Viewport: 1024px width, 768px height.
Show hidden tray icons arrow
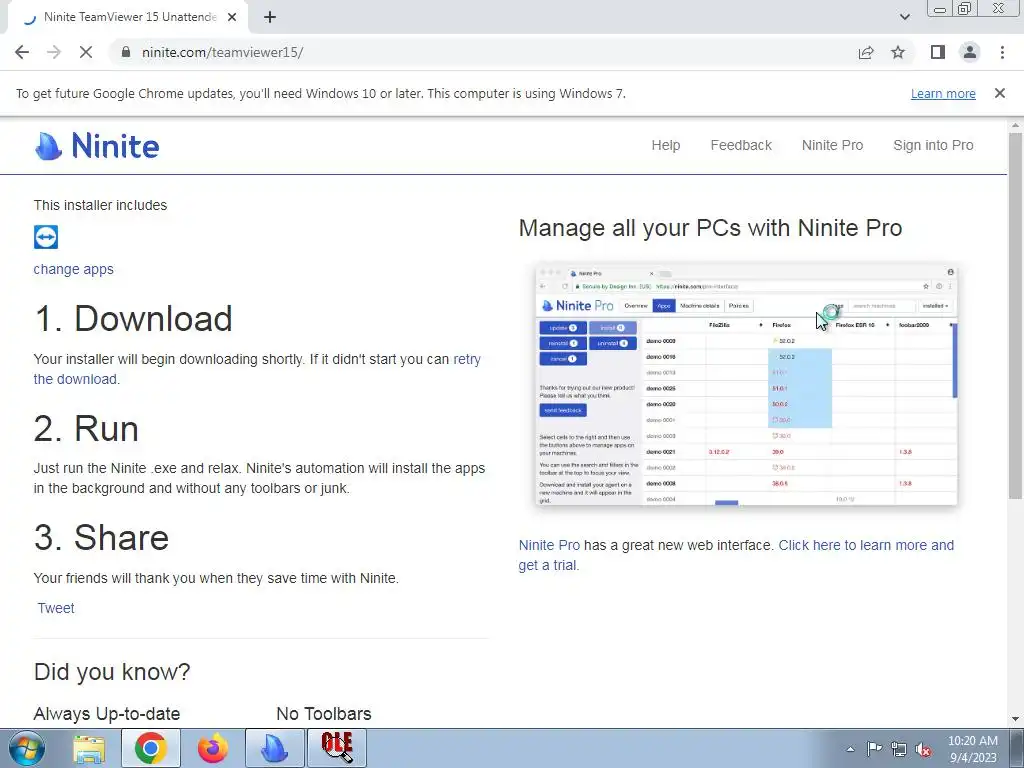pos(850,749)
